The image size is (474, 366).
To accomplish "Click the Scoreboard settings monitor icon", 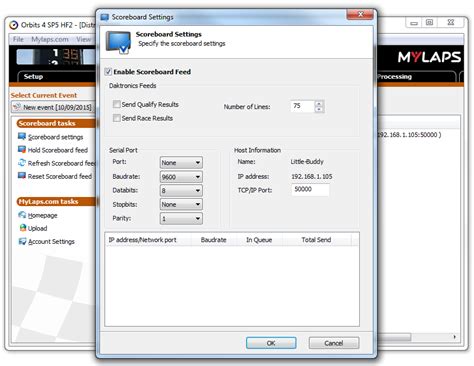I will coord(22,136).
